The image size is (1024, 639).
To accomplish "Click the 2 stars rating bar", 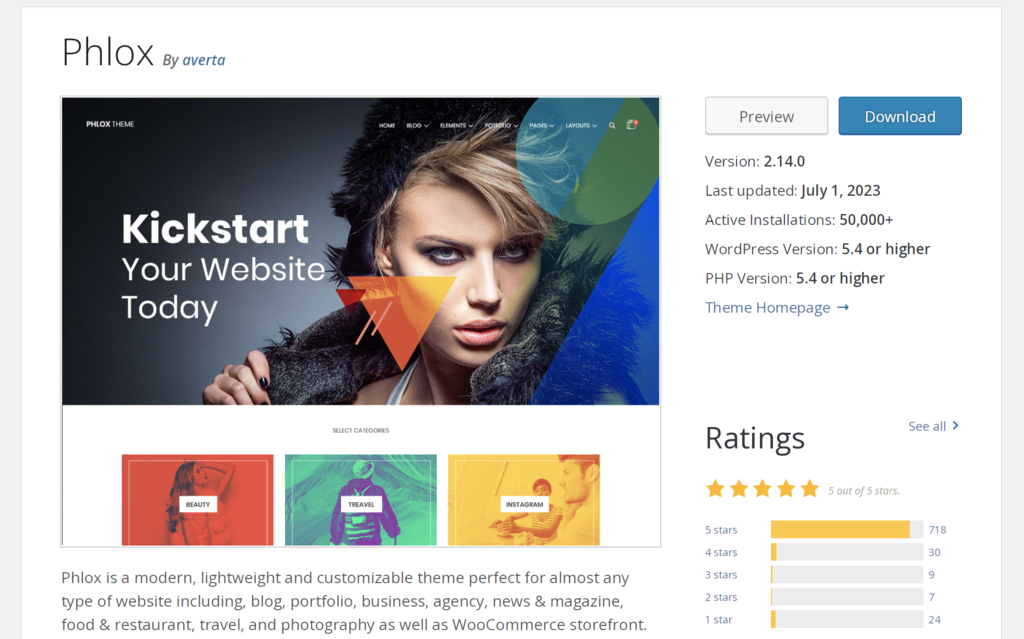I will tap(846, 597).
